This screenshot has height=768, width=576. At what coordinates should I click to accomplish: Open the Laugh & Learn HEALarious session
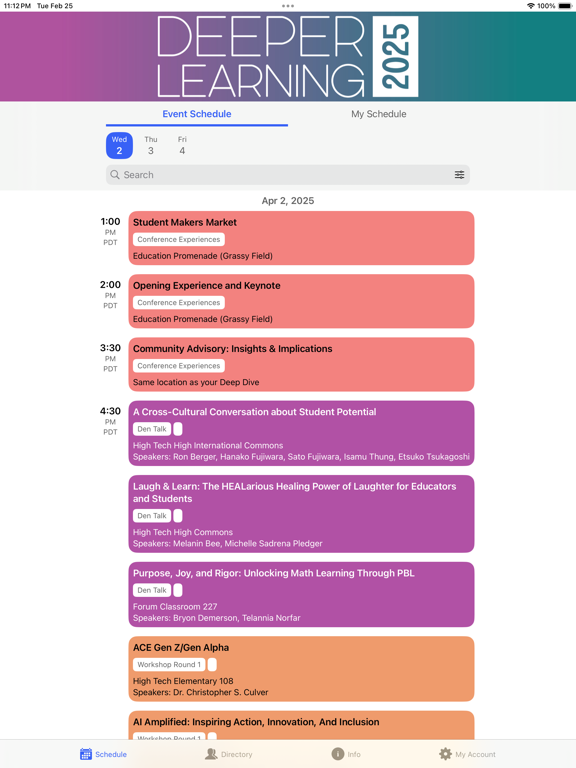click(x=301, y=514)
